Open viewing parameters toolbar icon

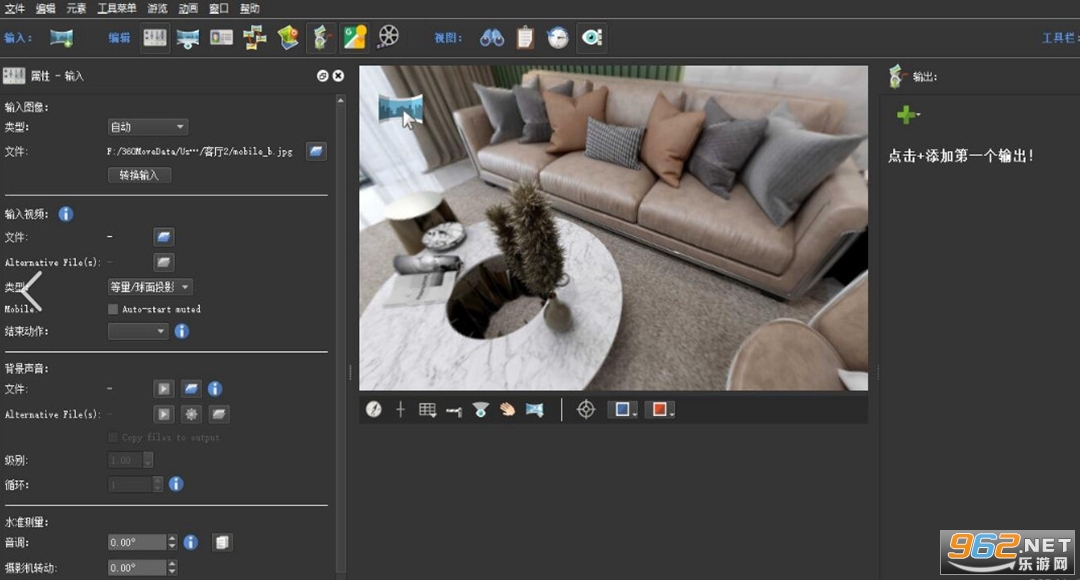point(187,38)
